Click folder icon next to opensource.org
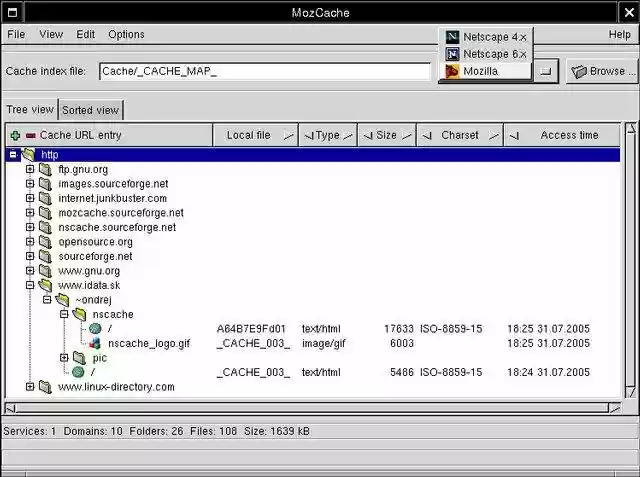This screenshot has height=477, width=640. 45,242
